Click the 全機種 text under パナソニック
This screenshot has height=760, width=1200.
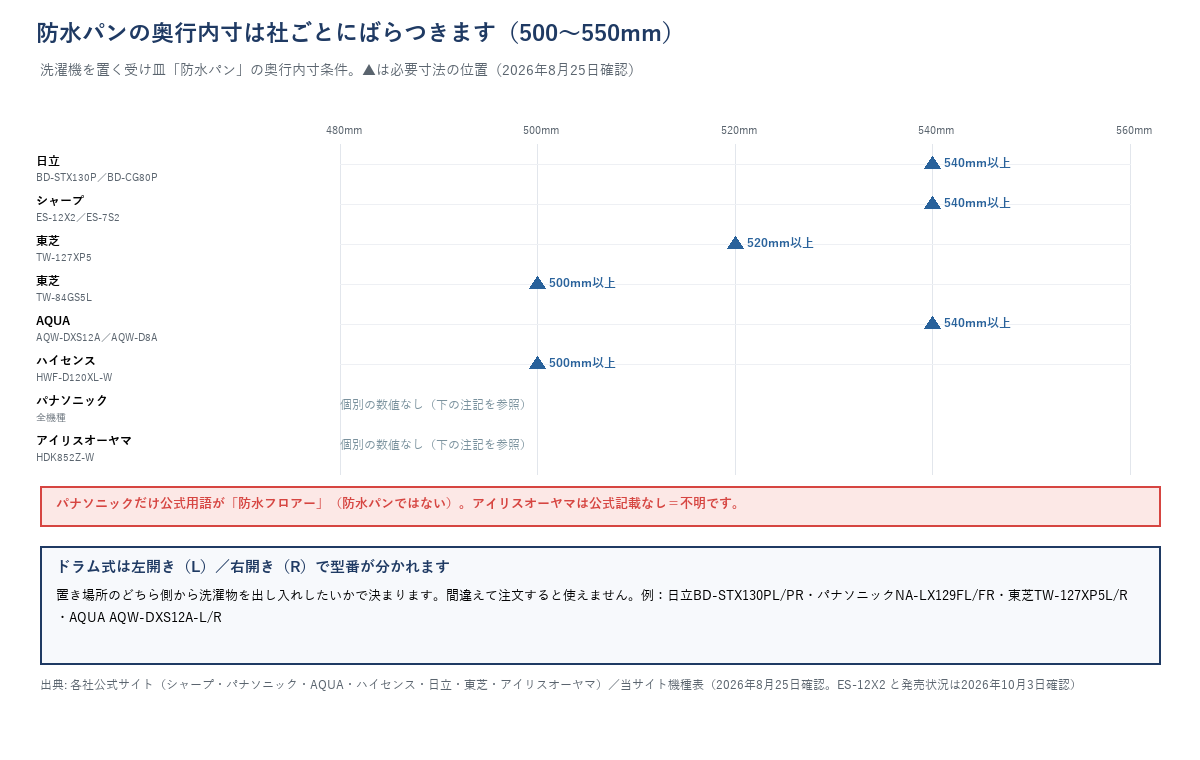point(51,417)
